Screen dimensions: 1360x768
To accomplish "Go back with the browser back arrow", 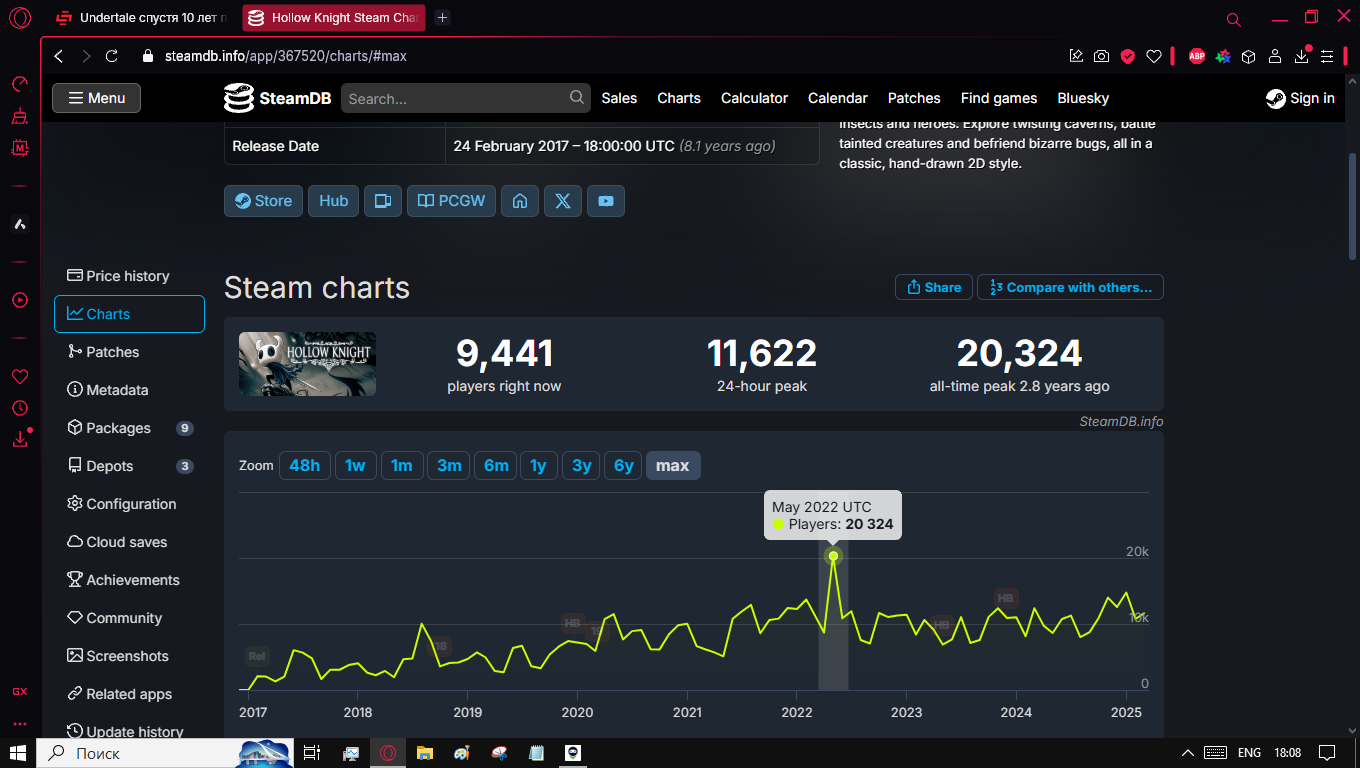I will tap(59, 56).
